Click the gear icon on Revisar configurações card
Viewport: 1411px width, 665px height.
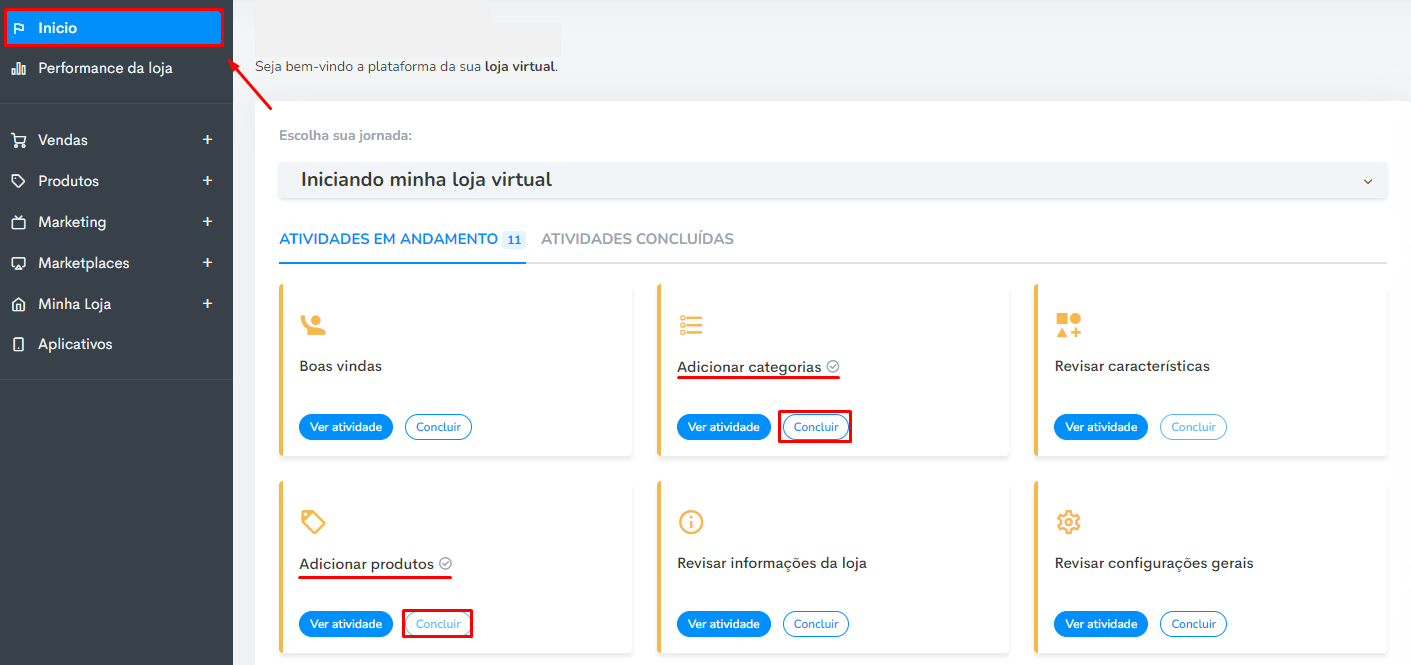pyautogui.click(x=1069, y=522)
